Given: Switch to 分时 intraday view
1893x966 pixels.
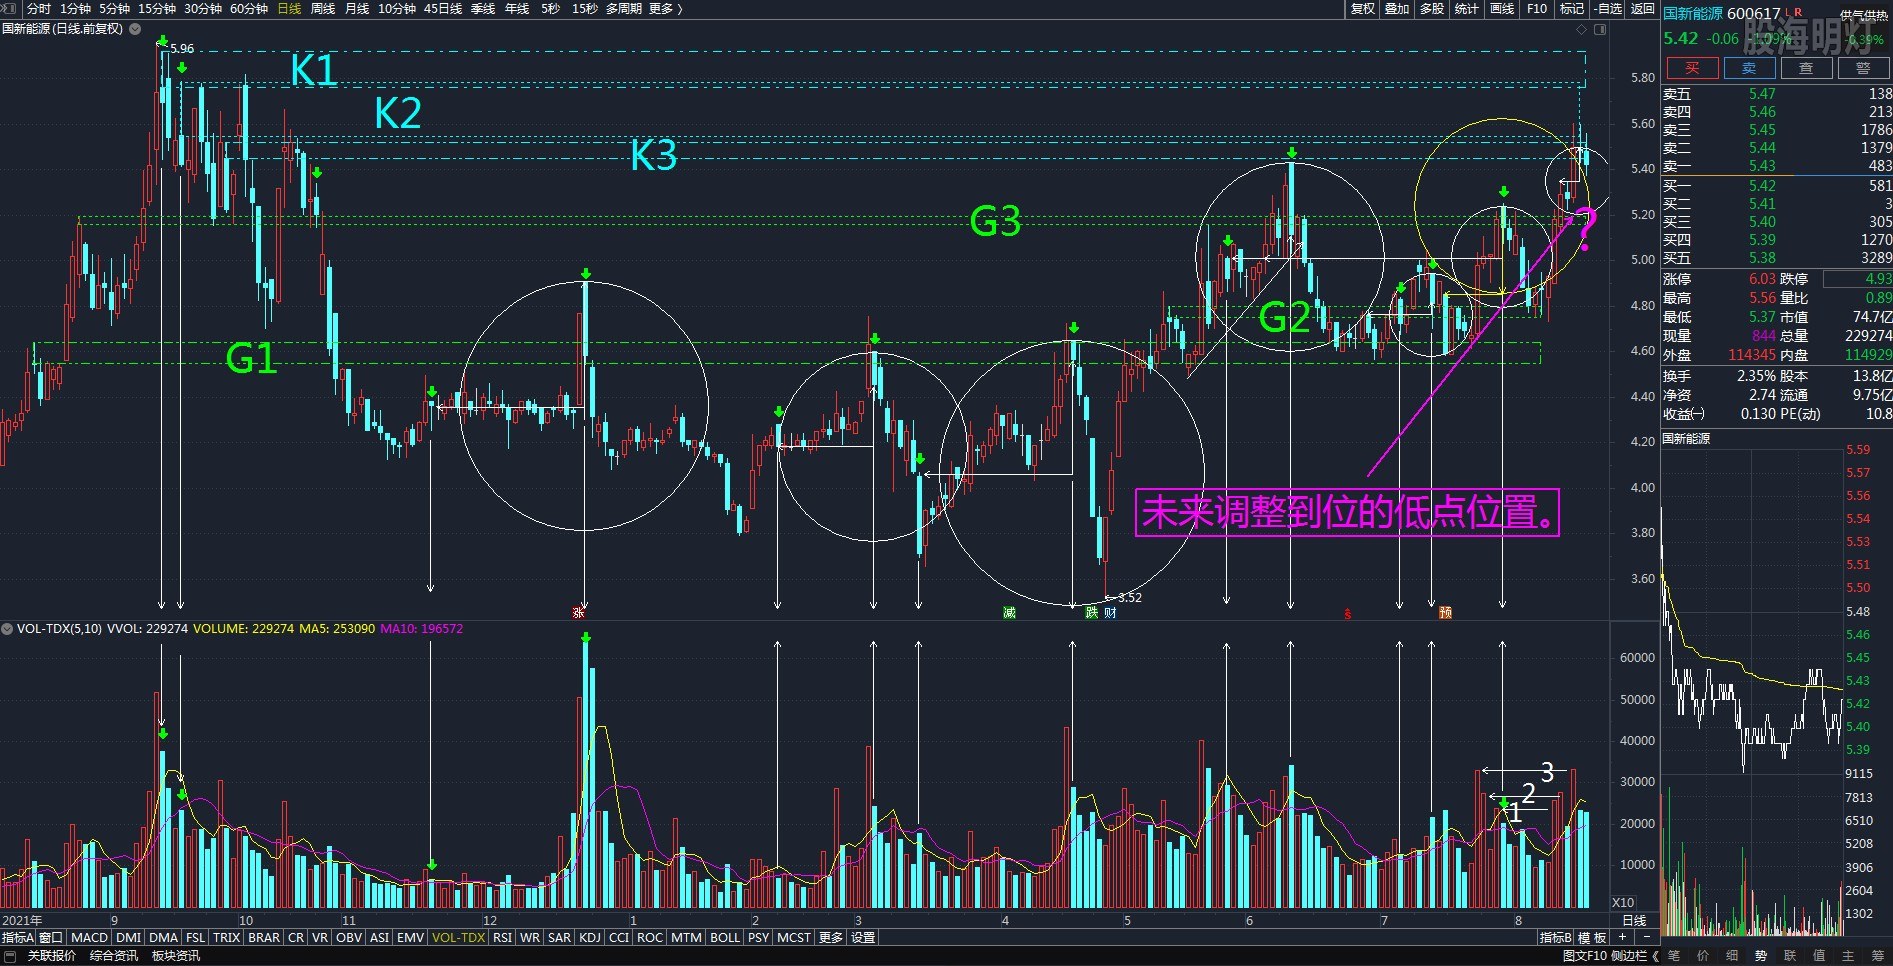Looking at the screenshot, I should [x=38, y=8].
